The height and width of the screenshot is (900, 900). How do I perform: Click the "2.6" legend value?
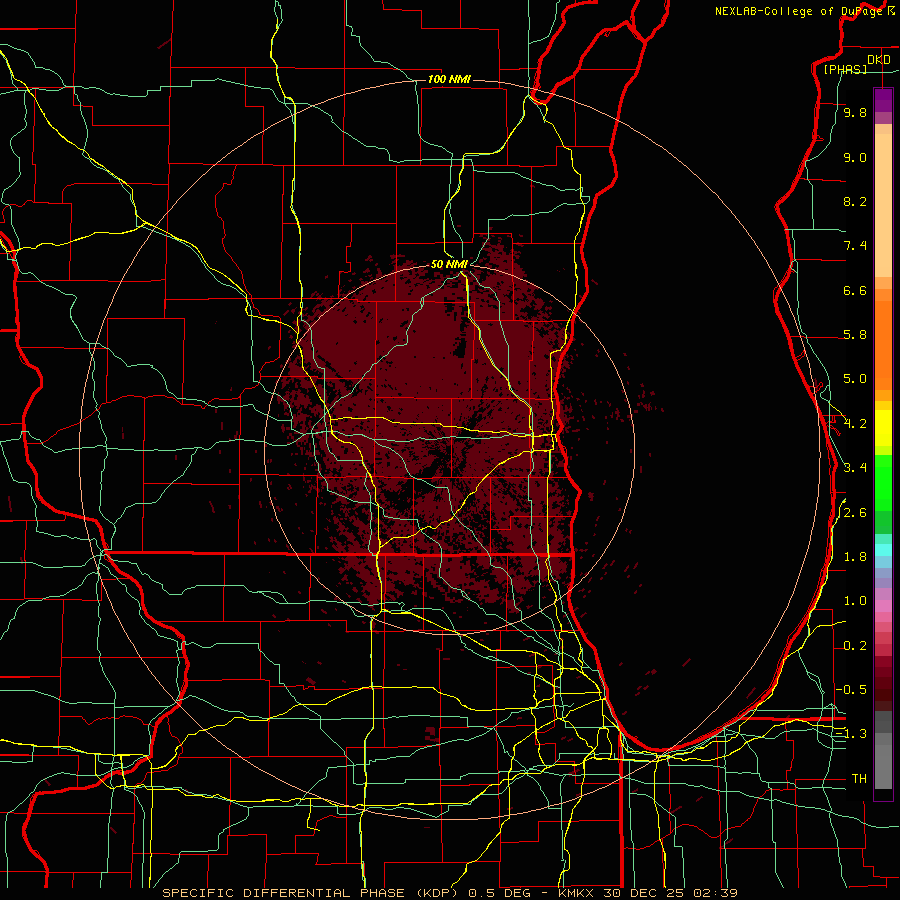[855, 513]
